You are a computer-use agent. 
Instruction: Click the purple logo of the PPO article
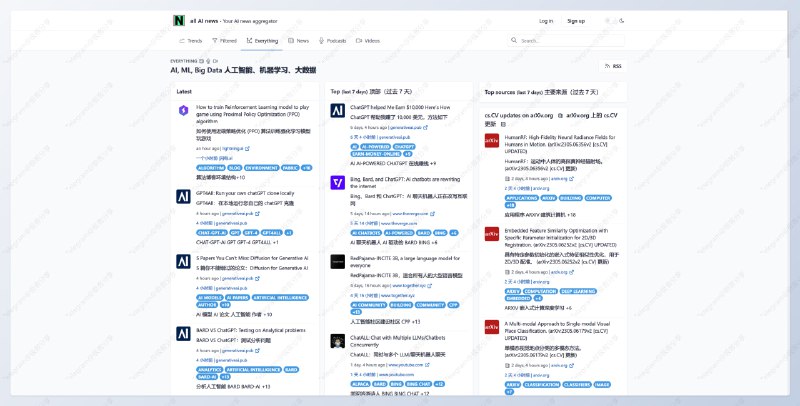[x=183, y=110]
